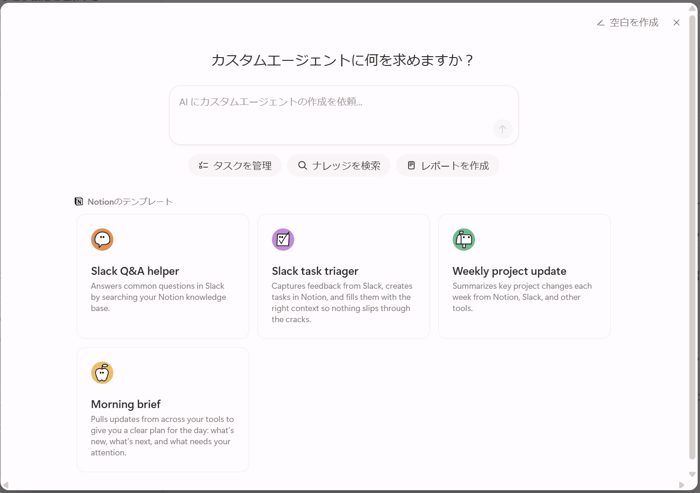Click the horizontal scrollbar right arrow

[x=682, y=485]
